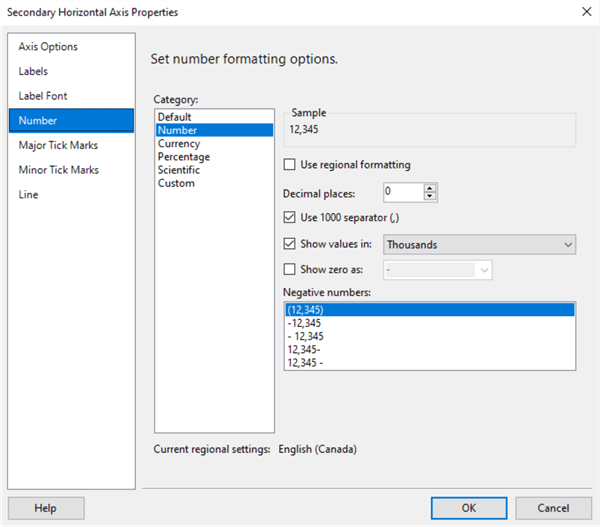Close the Axis Properties dialog window
Image resolution: width=600 pixels, height=527 pixels.
point(585,11)
